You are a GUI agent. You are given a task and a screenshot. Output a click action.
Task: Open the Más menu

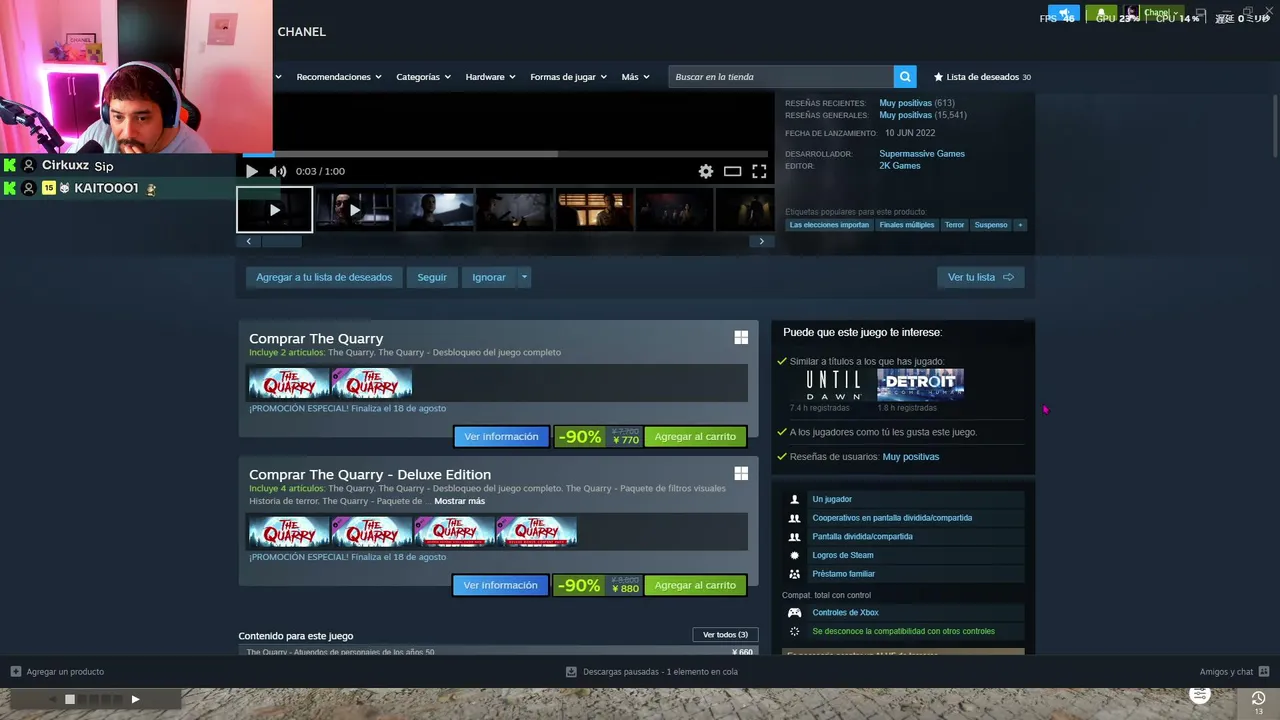pyautogui.click(x=635, y=77)
